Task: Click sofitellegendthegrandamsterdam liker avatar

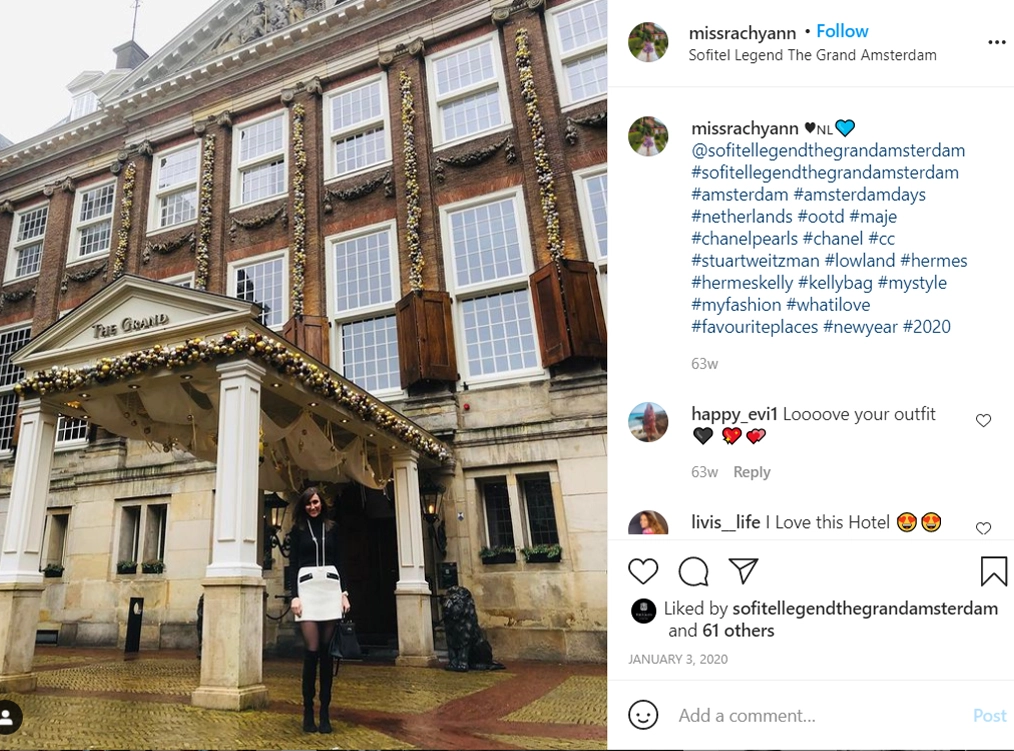Action: point(643,611)
